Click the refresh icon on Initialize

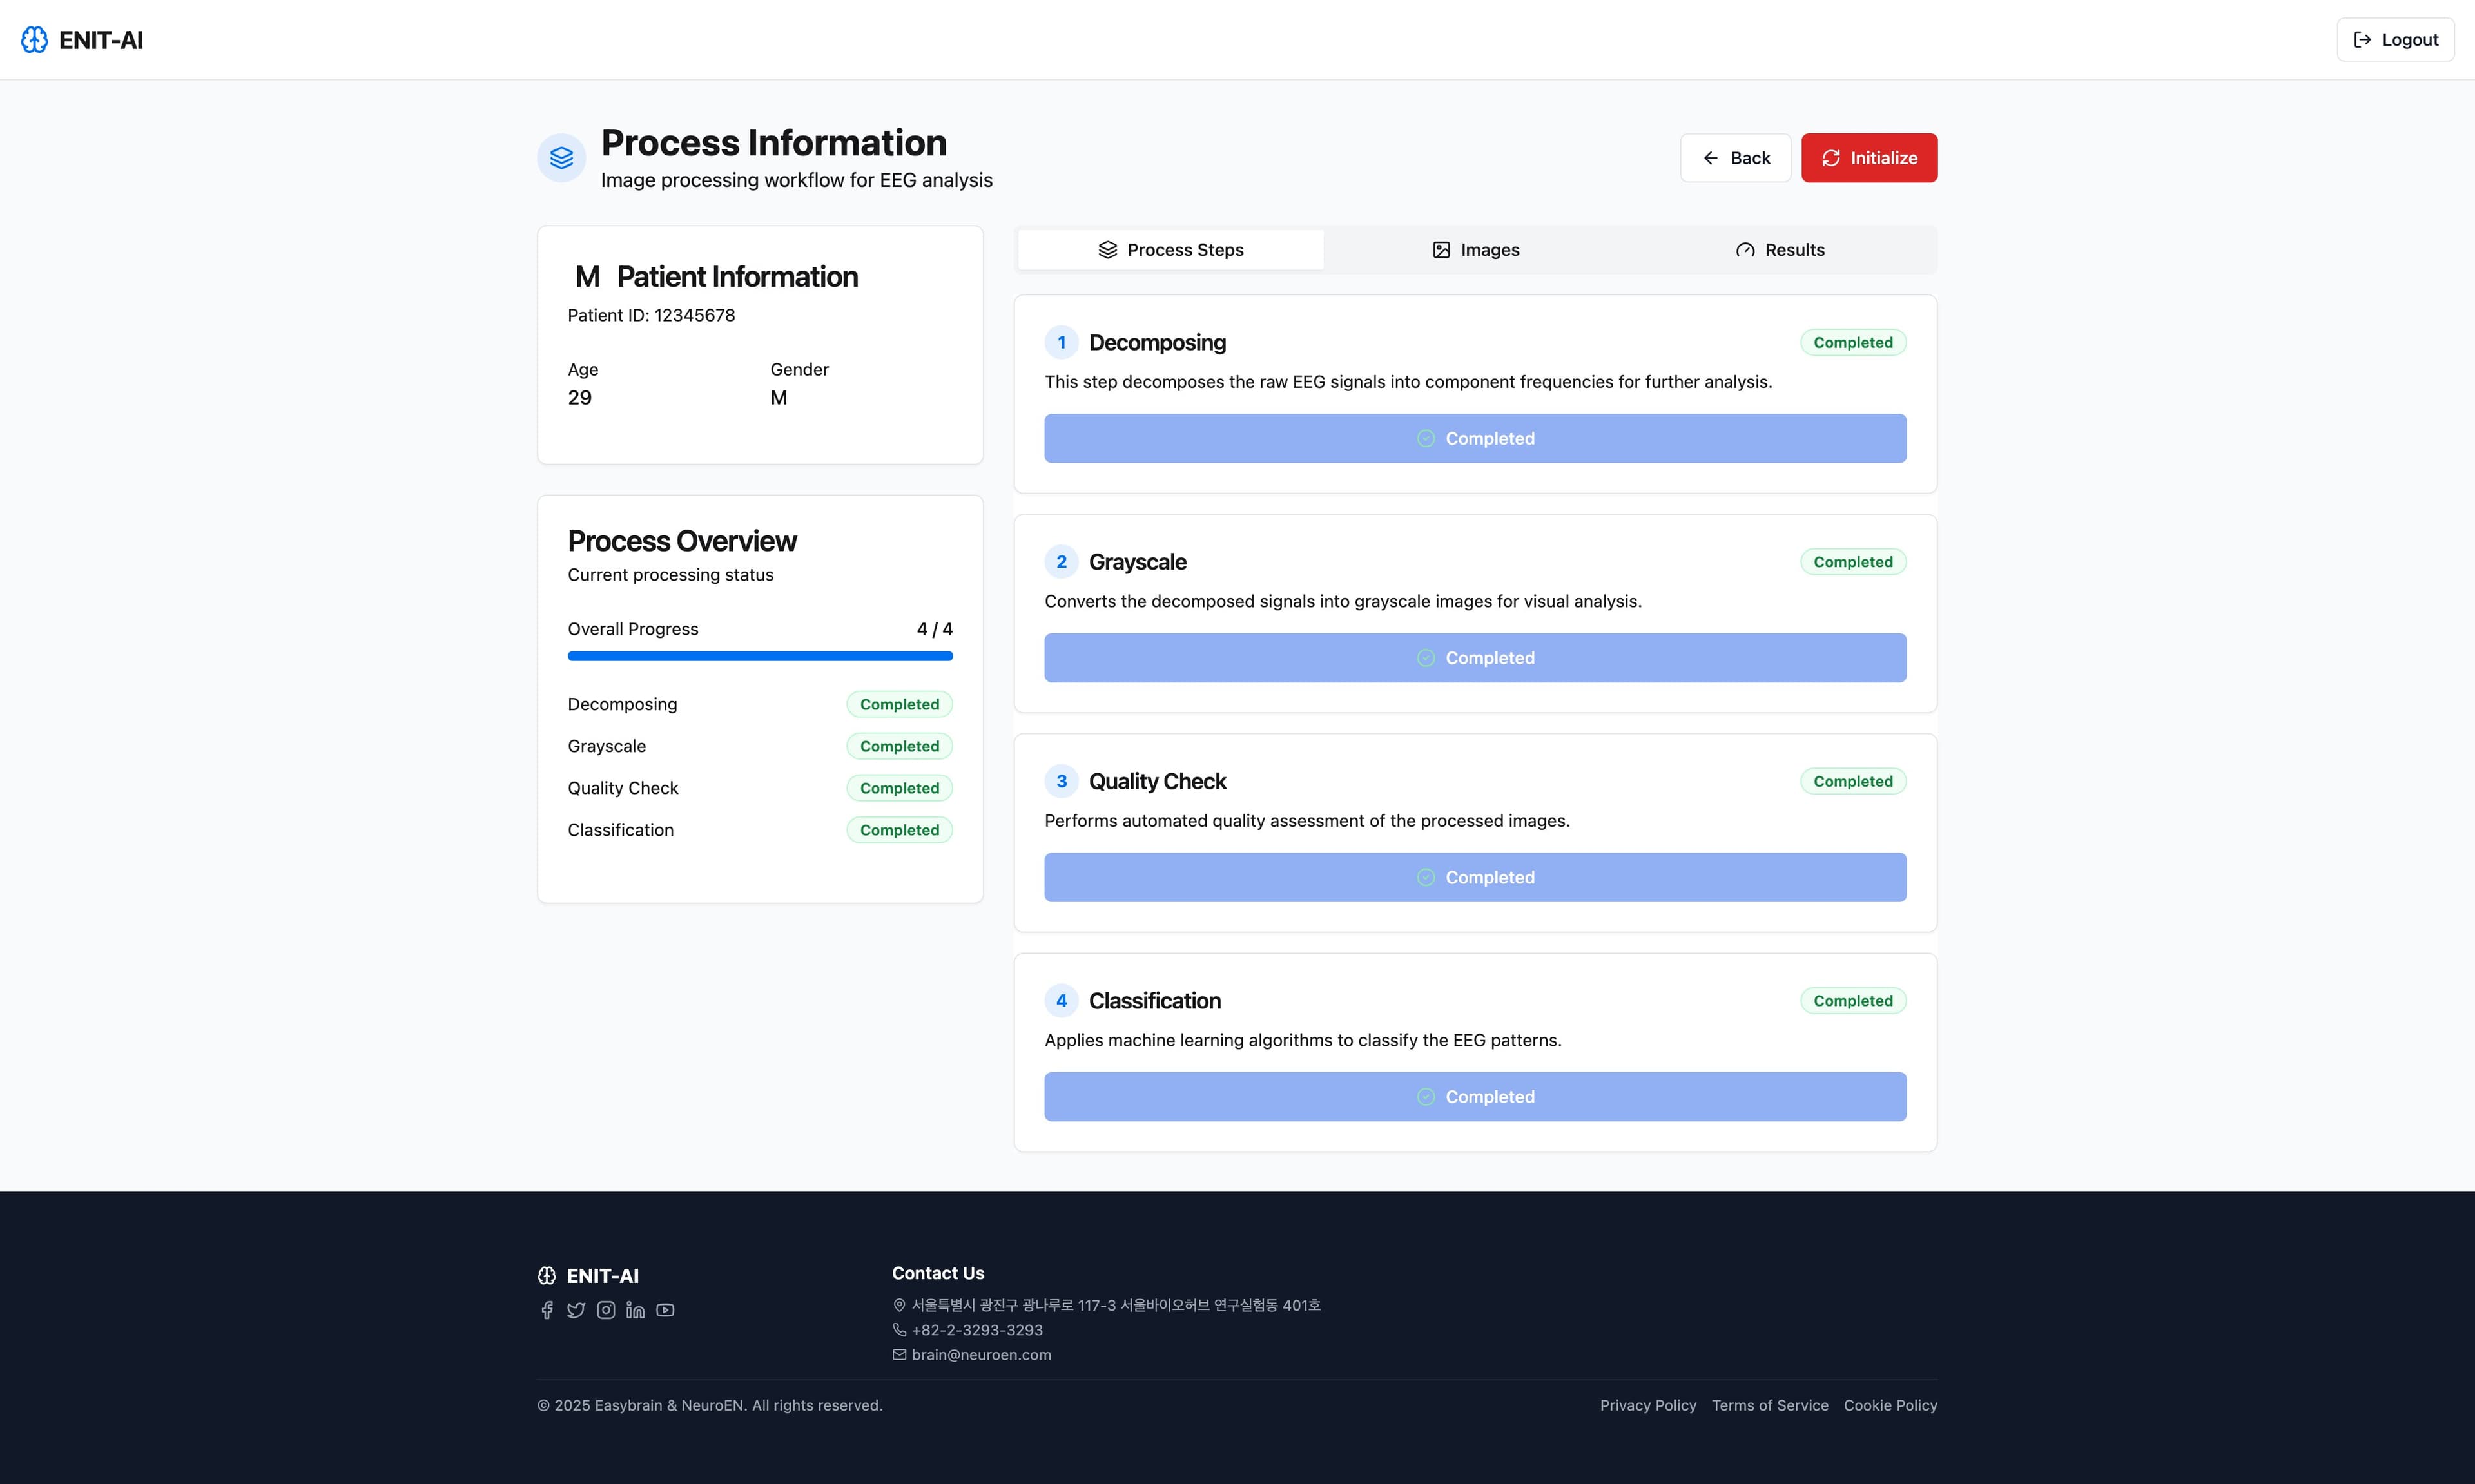pos(1831,158)
